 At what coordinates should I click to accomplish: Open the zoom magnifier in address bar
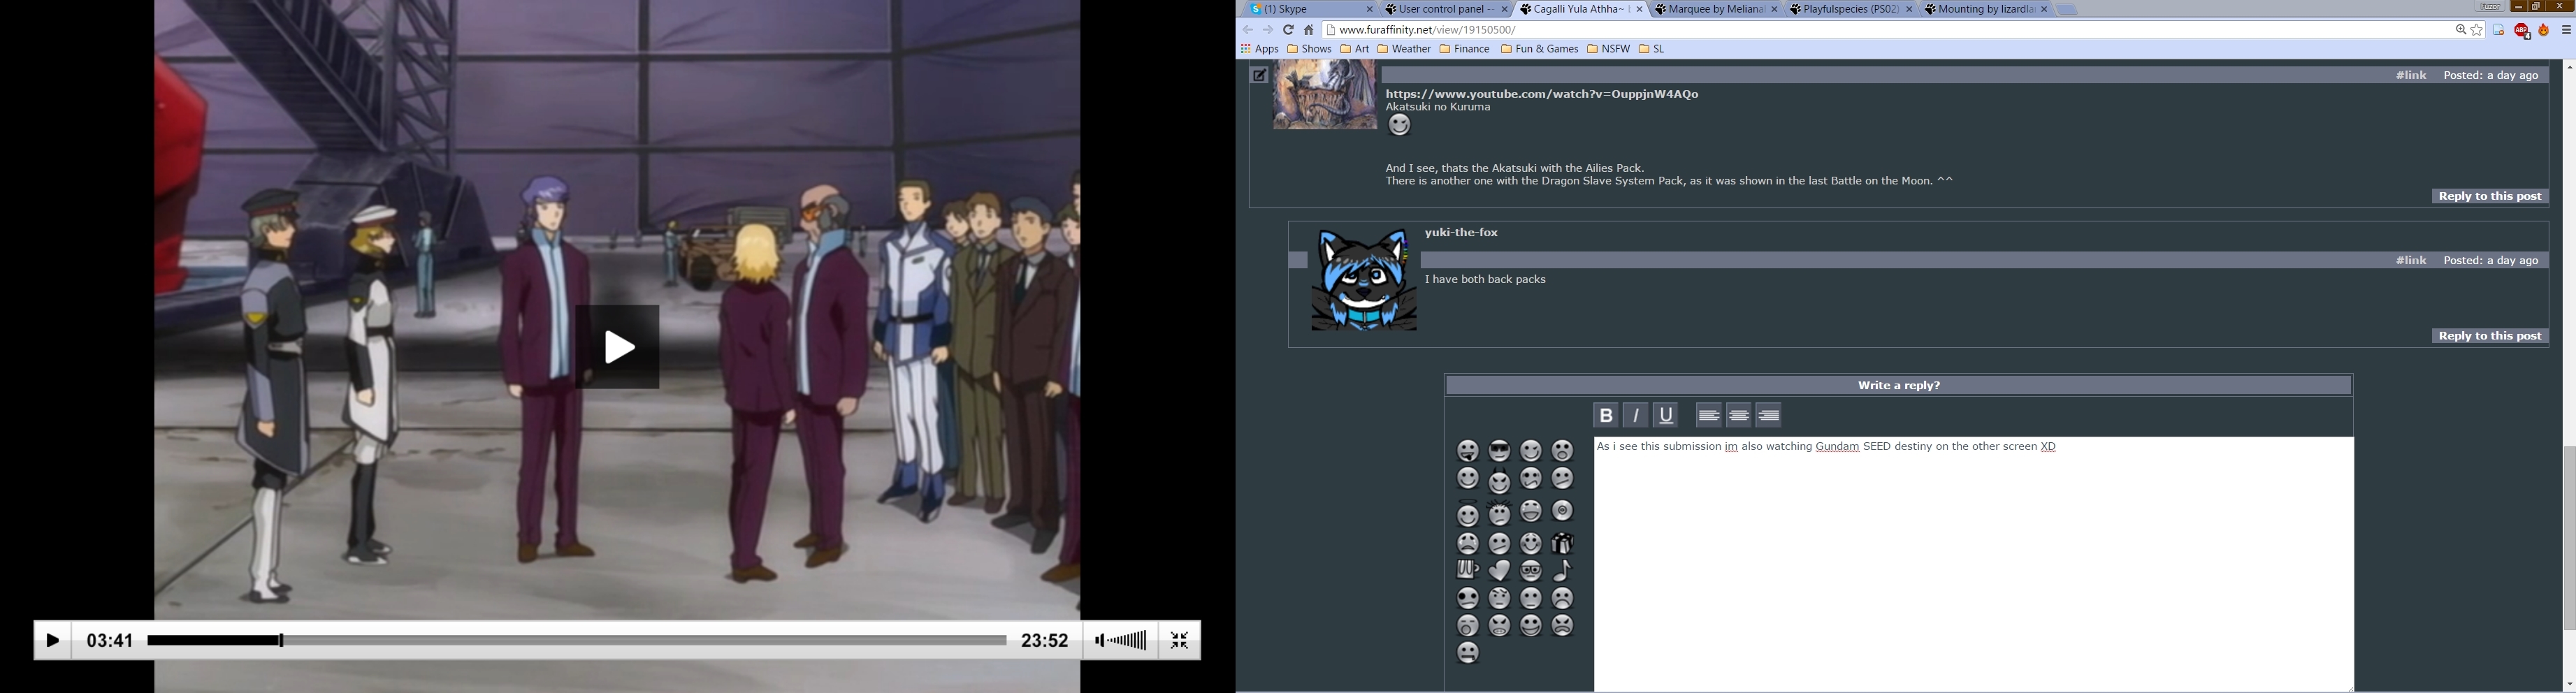2461,30
